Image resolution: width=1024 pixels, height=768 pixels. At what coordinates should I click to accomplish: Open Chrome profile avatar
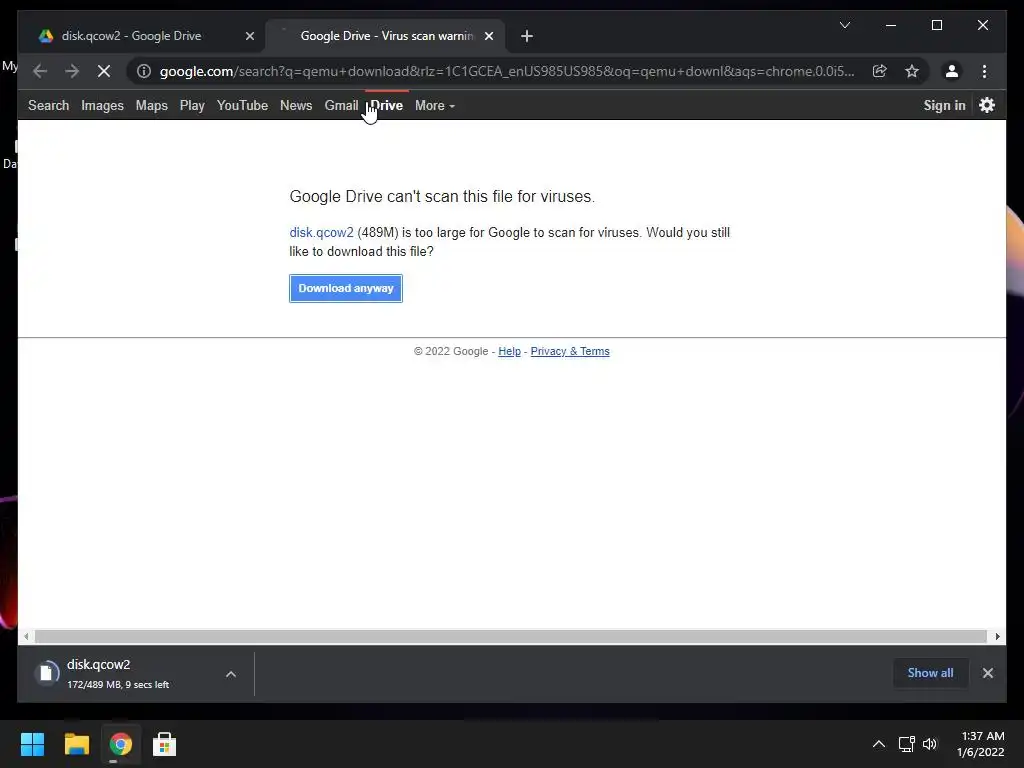click(952, 71)
